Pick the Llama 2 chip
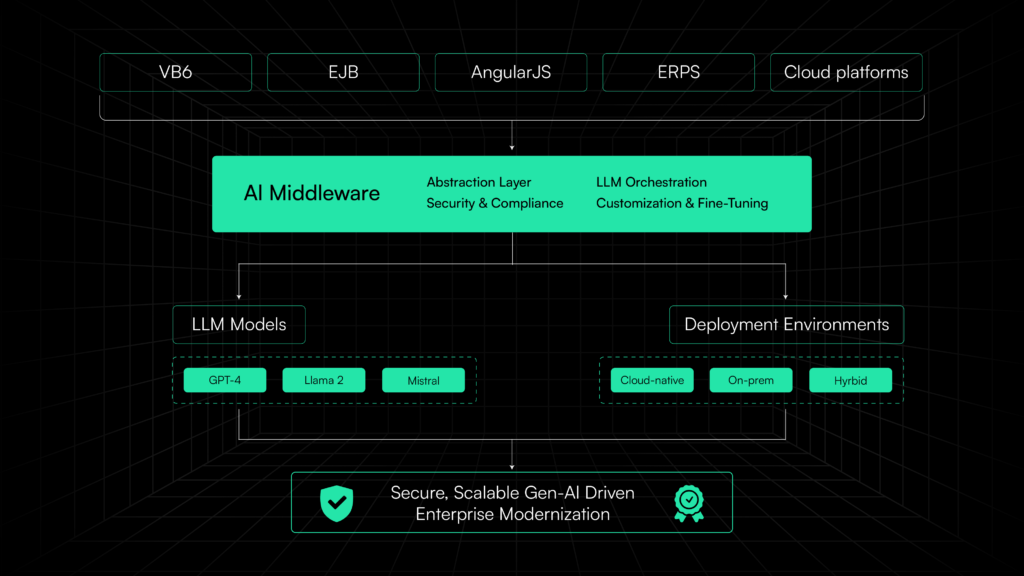1024x576 pixels. 324,381
